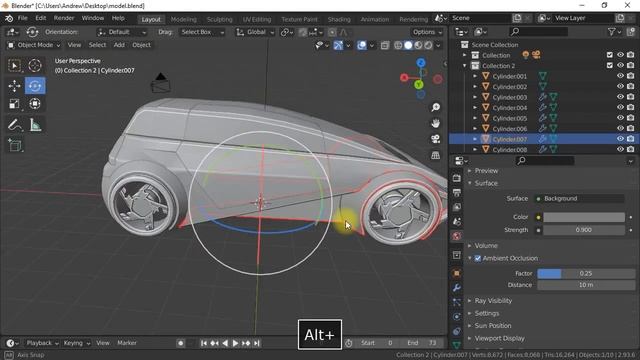Click the outliner search field
Image resolution: width=640 pixels, height=360 pixels.
click(x=539, y=32)
